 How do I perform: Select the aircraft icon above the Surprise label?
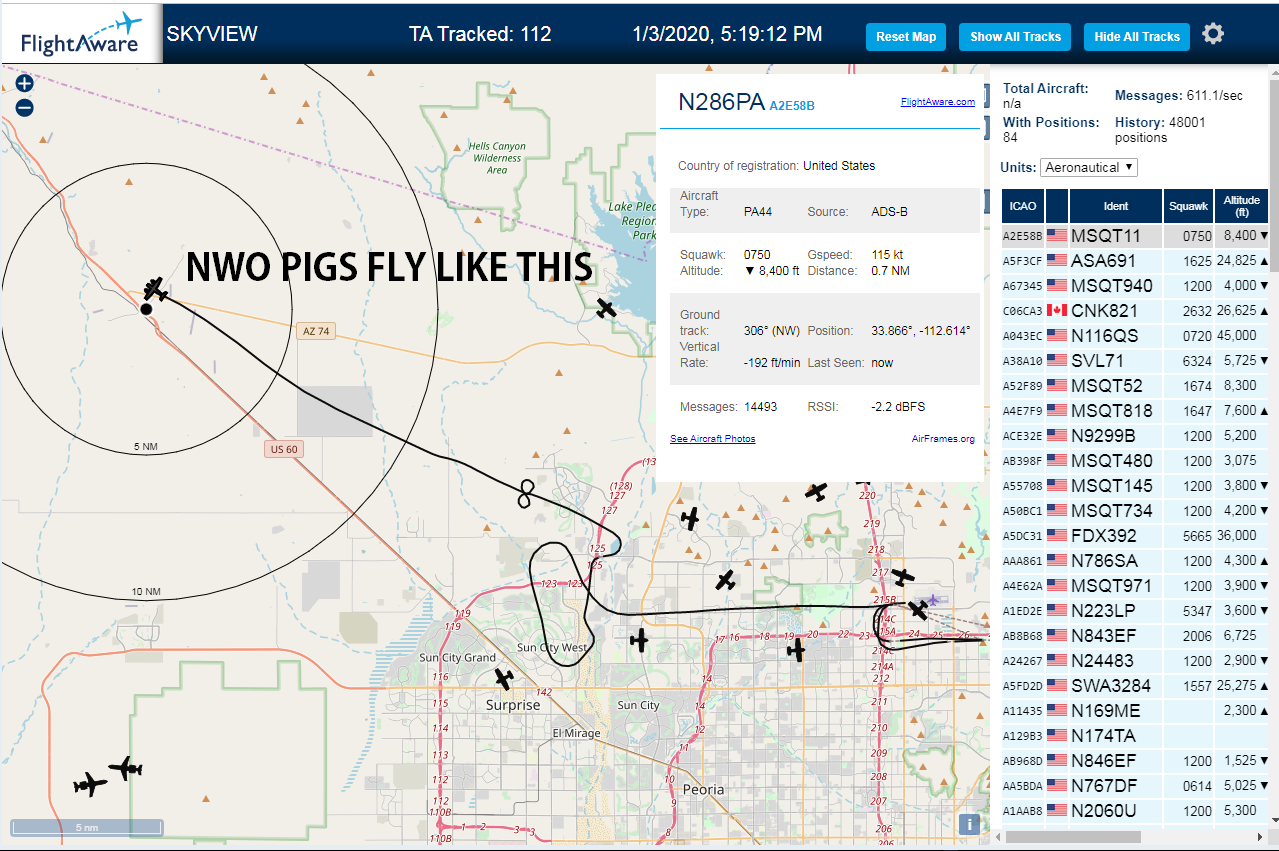(504, 679)
